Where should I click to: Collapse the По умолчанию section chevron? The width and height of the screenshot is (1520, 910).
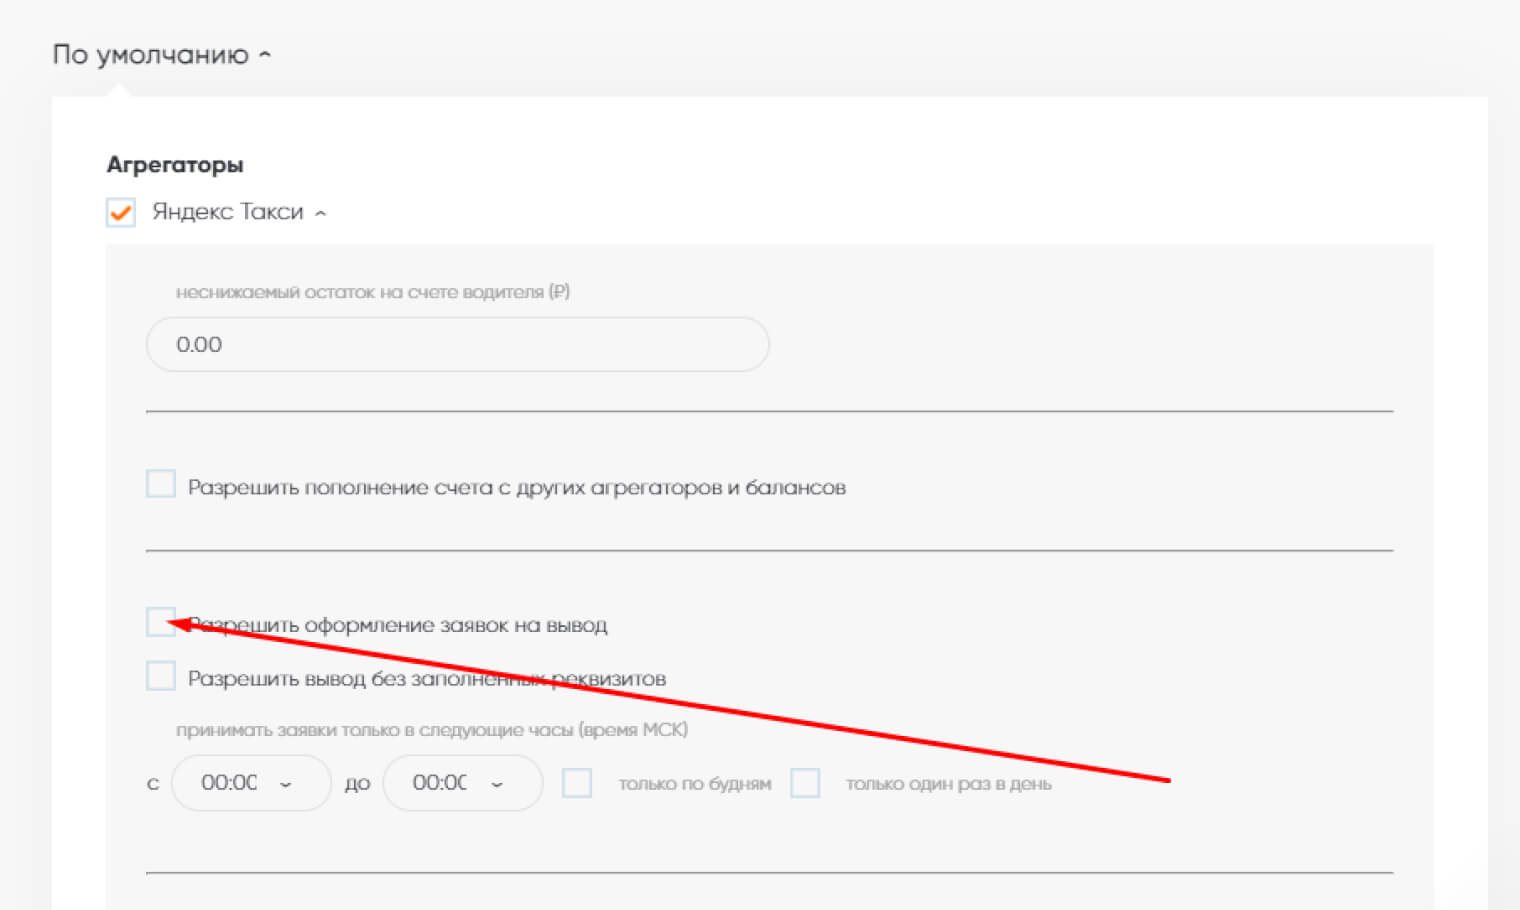pyautogui.click(x=265, y=55)
